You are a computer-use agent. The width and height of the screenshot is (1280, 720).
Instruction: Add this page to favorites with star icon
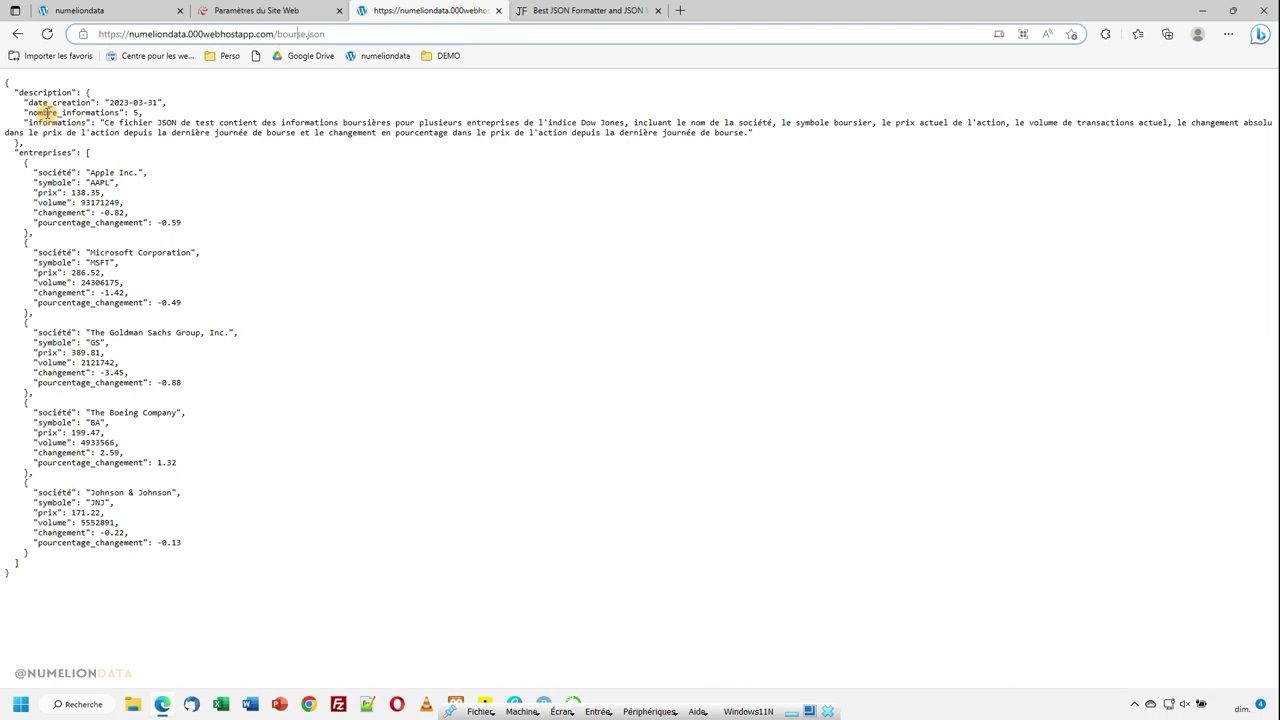tap(1072, 33)
